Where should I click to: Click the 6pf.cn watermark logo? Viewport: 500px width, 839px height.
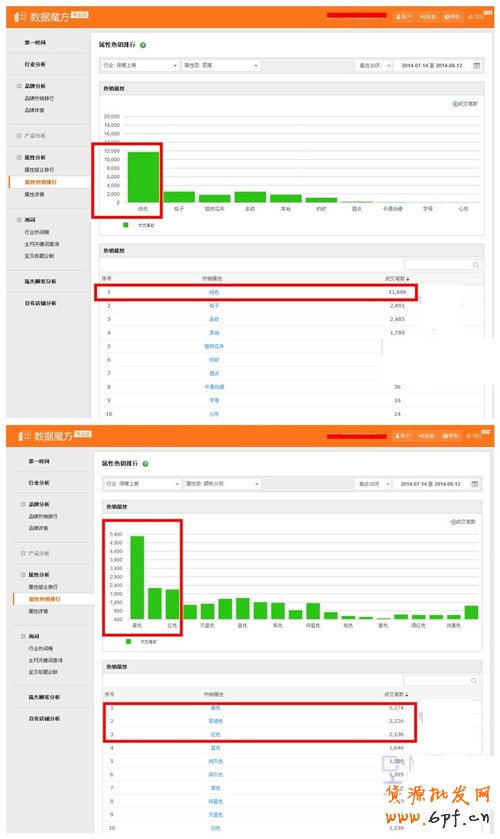437,805
